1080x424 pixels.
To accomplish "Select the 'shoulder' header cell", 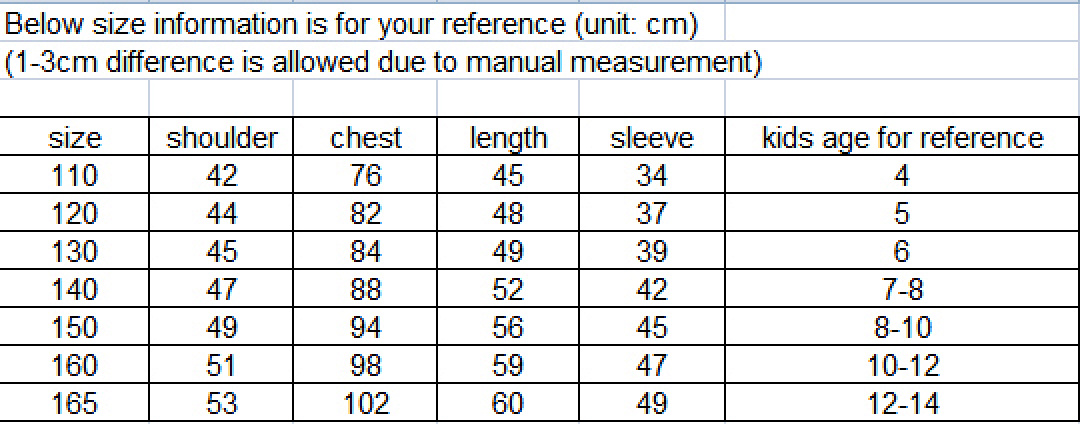I will 221,138.
